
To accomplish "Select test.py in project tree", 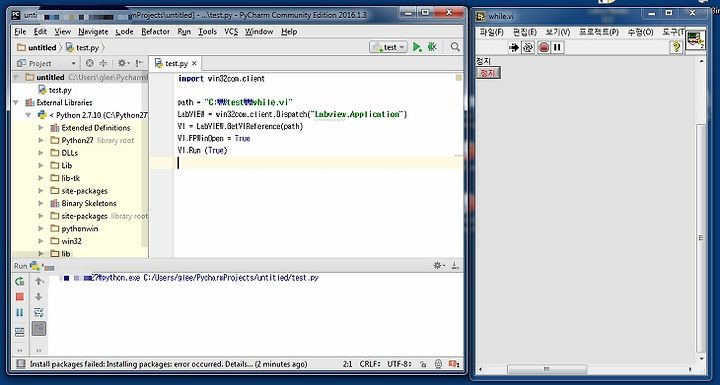I will pyautogui.click(x=55, y=90).
